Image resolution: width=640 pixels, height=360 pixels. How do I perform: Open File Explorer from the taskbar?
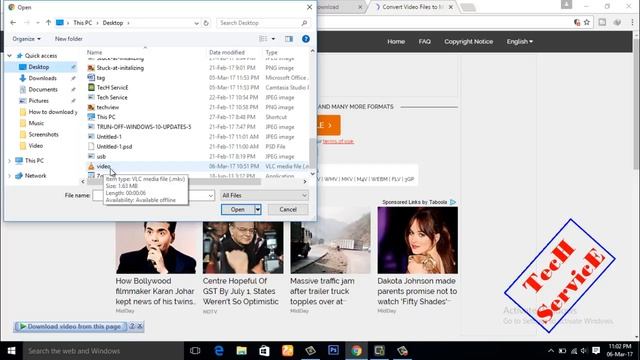tap(242, 351)
